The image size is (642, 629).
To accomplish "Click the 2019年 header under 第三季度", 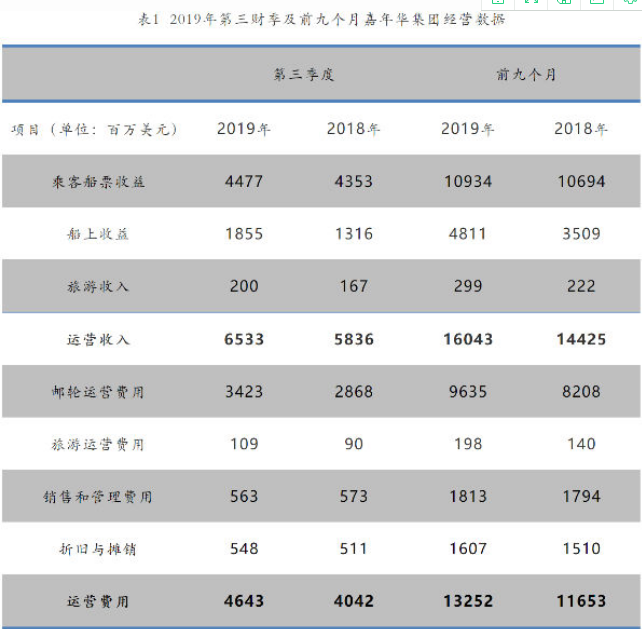I will click(244, 129).
